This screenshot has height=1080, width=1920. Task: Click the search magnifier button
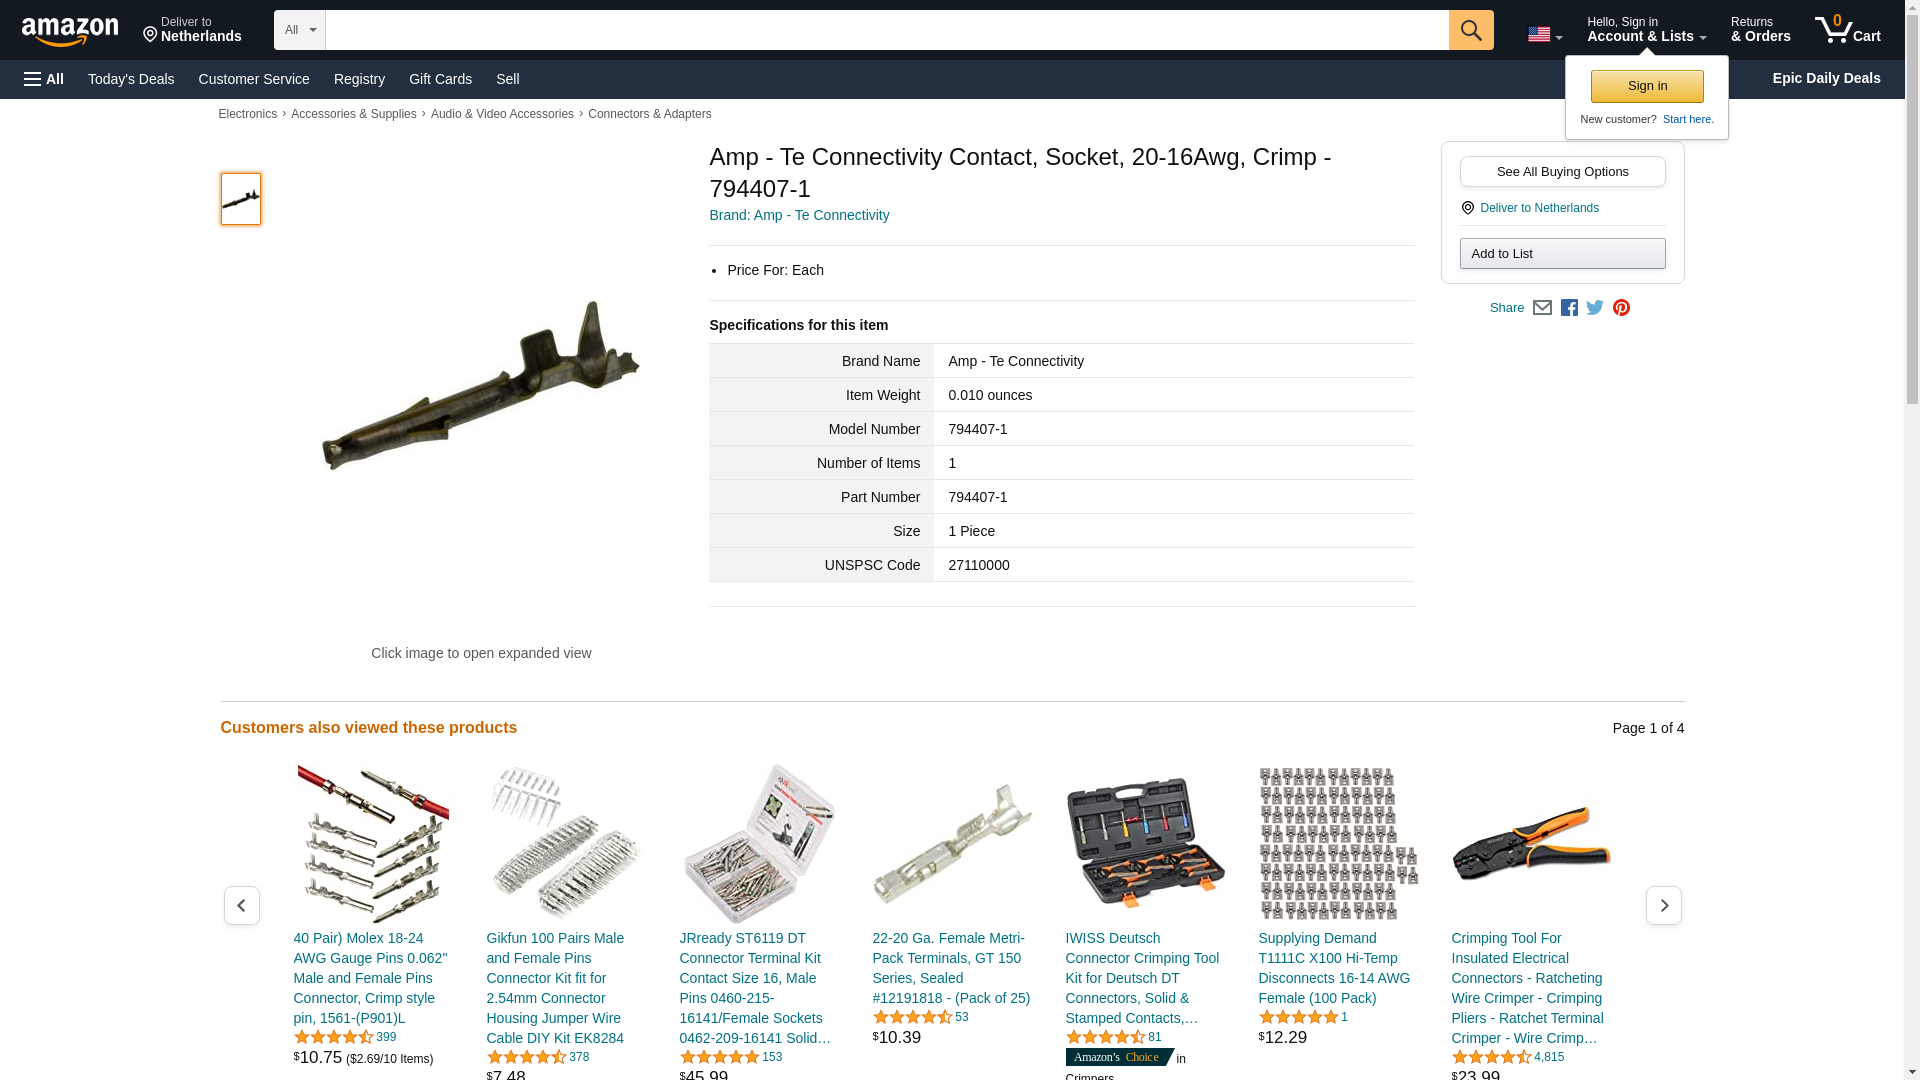(1471, 30)
